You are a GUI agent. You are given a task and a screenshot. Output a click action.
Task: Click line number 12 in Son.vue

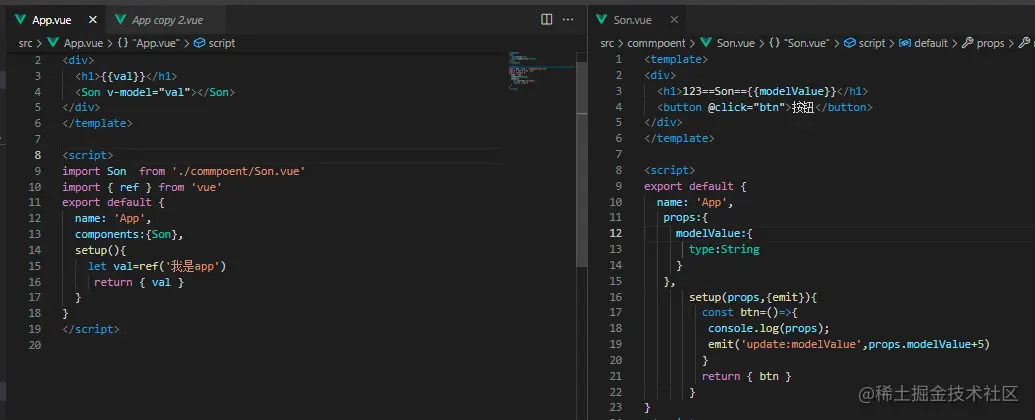point(617,233)
